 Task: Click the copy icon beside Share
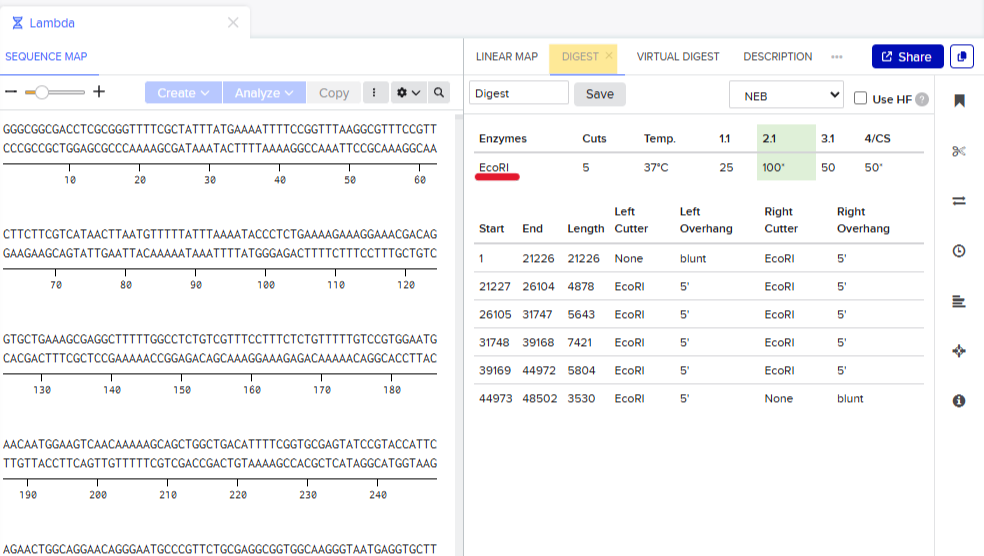click(x=961, y=57)
